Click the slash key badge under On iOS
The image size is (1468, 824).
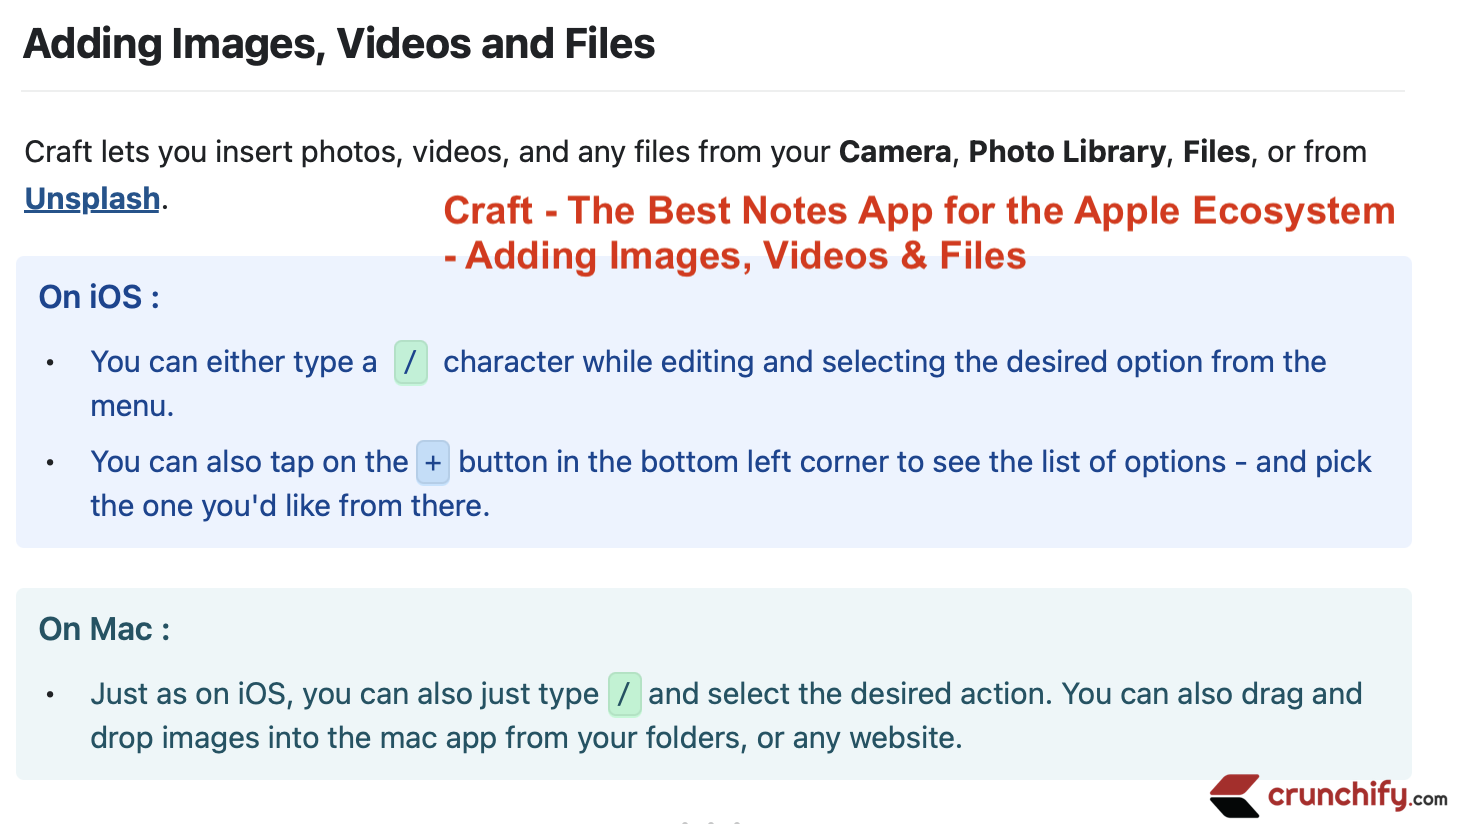(x=410, y=362)
